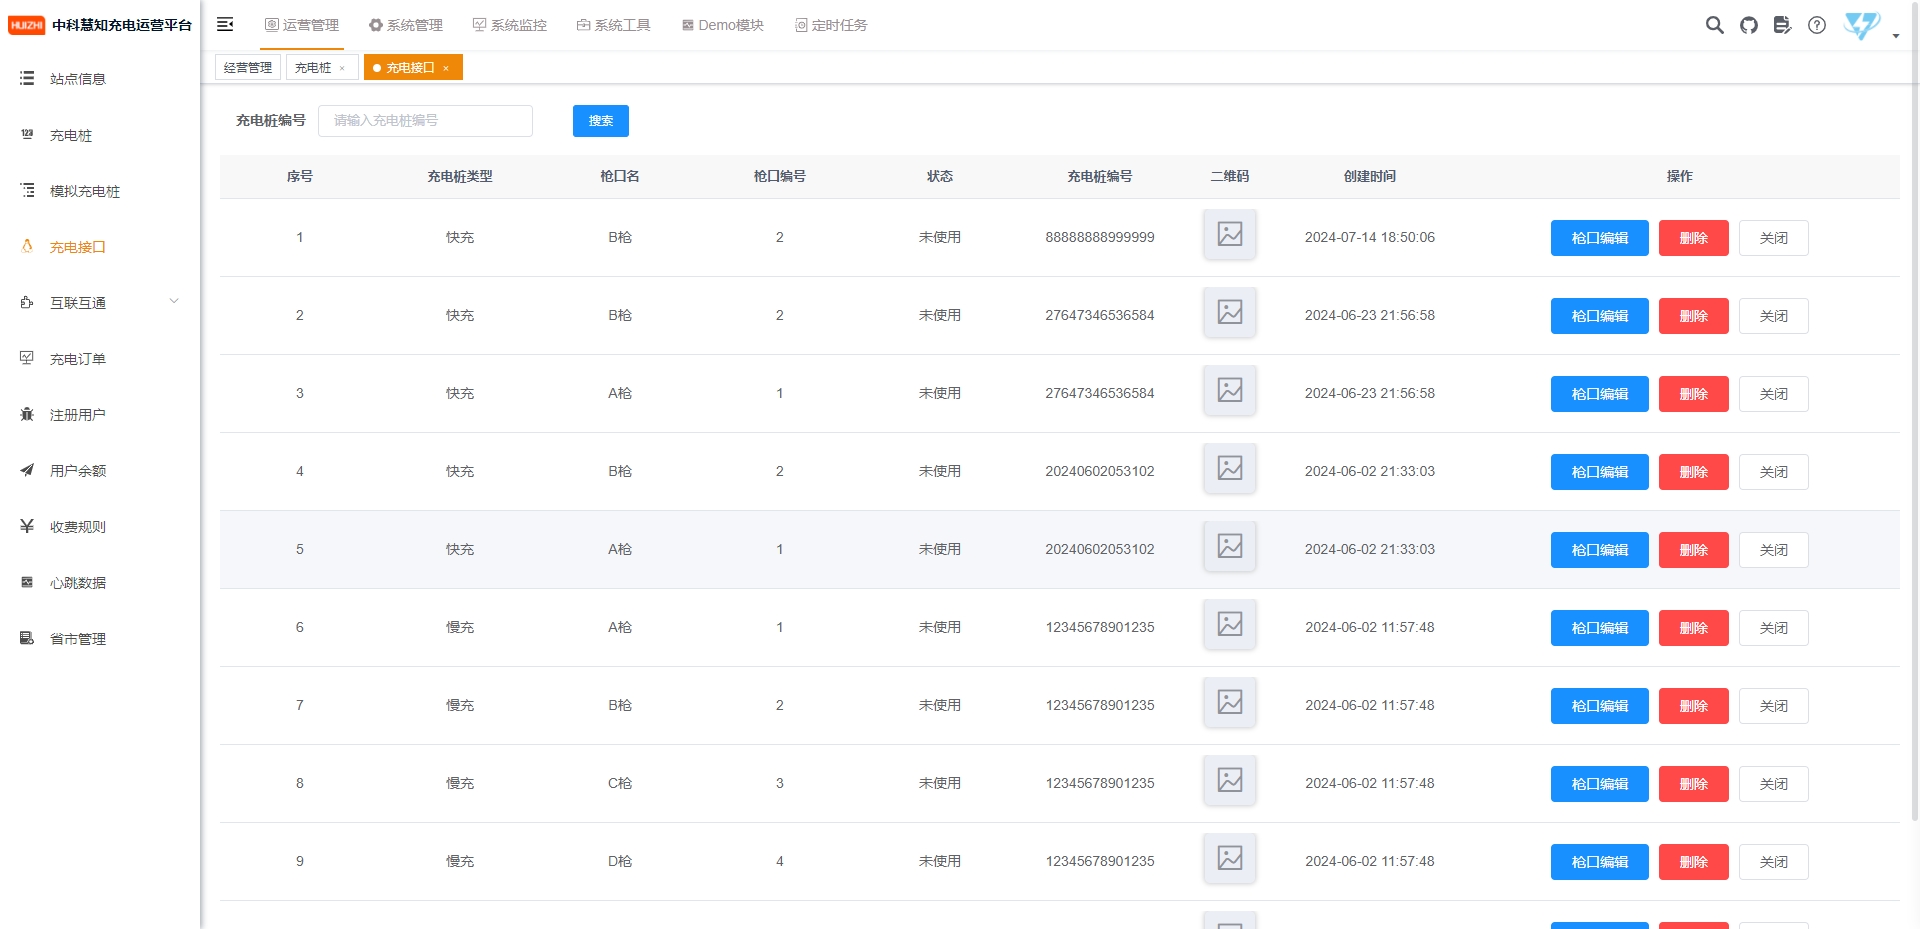1920x929 pixels.
Task: Click 关闭 for row 4
Action: pos(1774,472)
